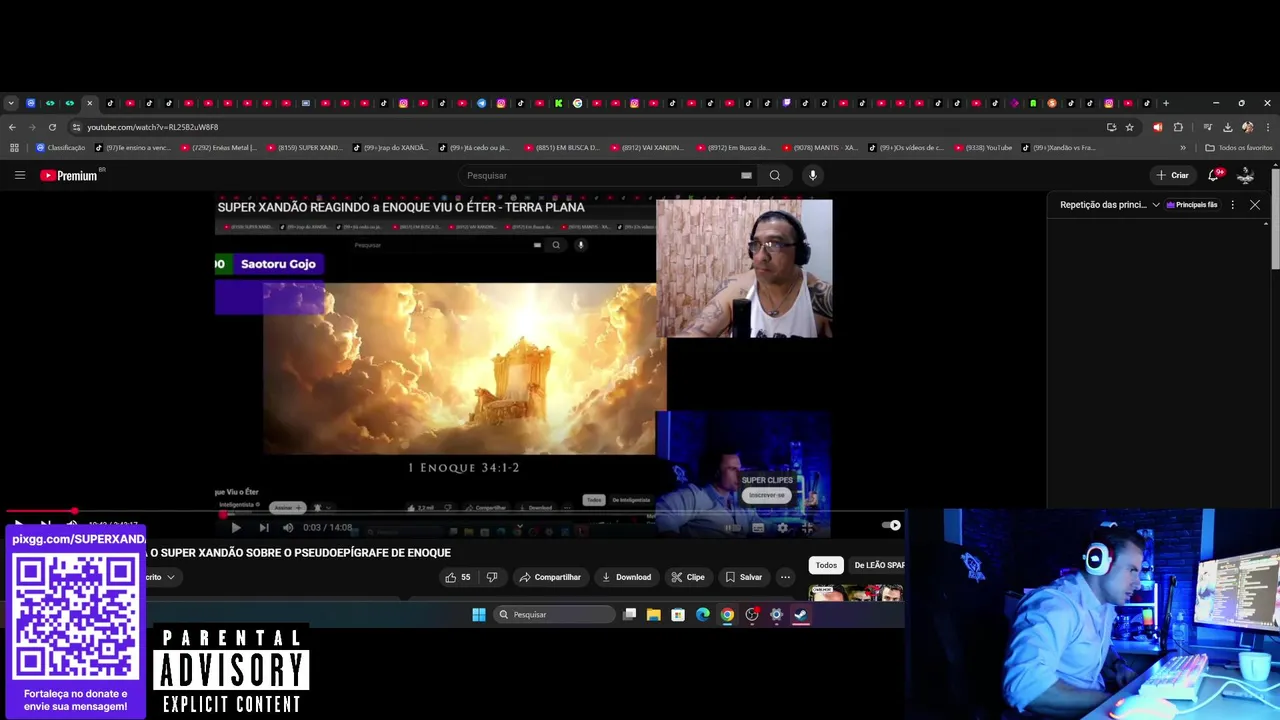This screenshot has height=720, width=1280.
Task: Open Todos os favoritos folder
Action: [x=1239, y=148]
